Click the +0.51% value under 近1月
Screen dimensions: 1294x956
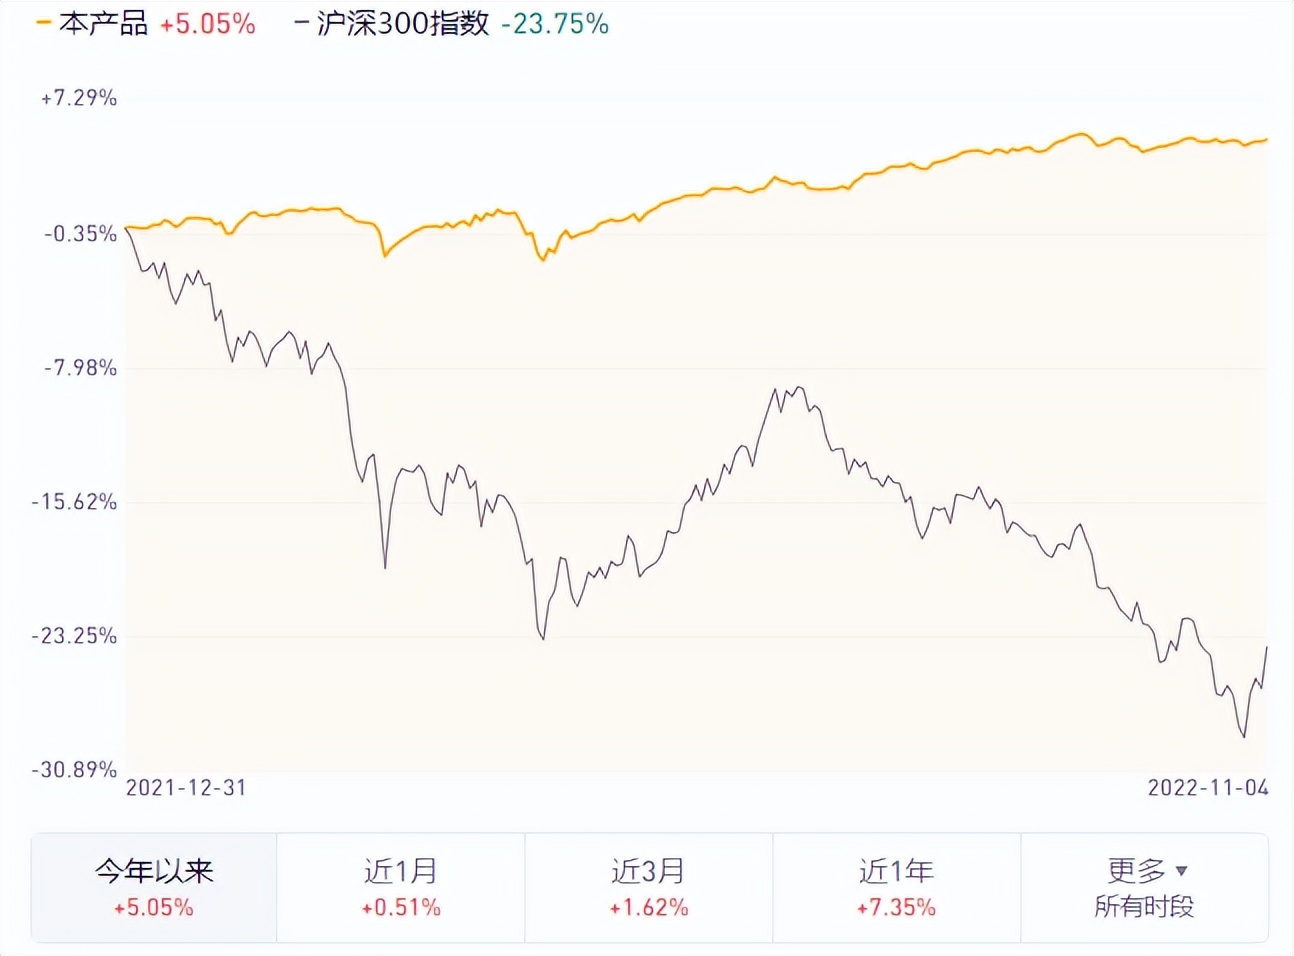[x=400, y=909]
